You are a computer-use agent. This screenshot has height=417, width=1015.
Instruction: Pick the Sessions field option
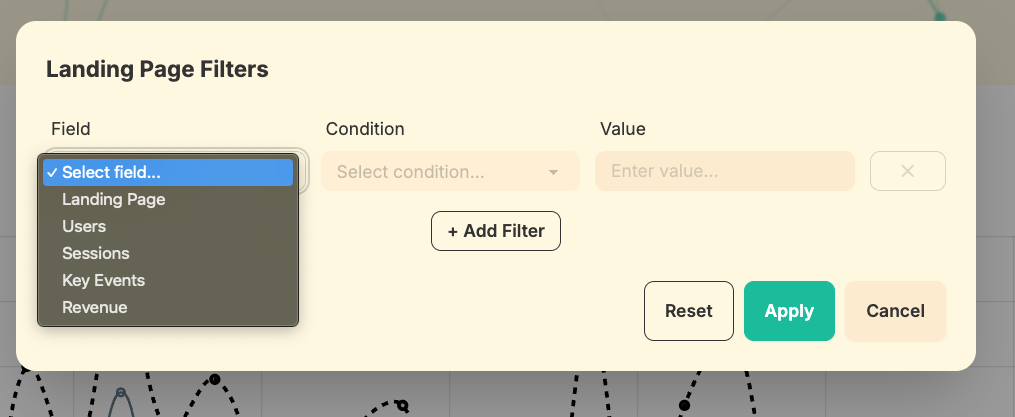pos(96,253)
